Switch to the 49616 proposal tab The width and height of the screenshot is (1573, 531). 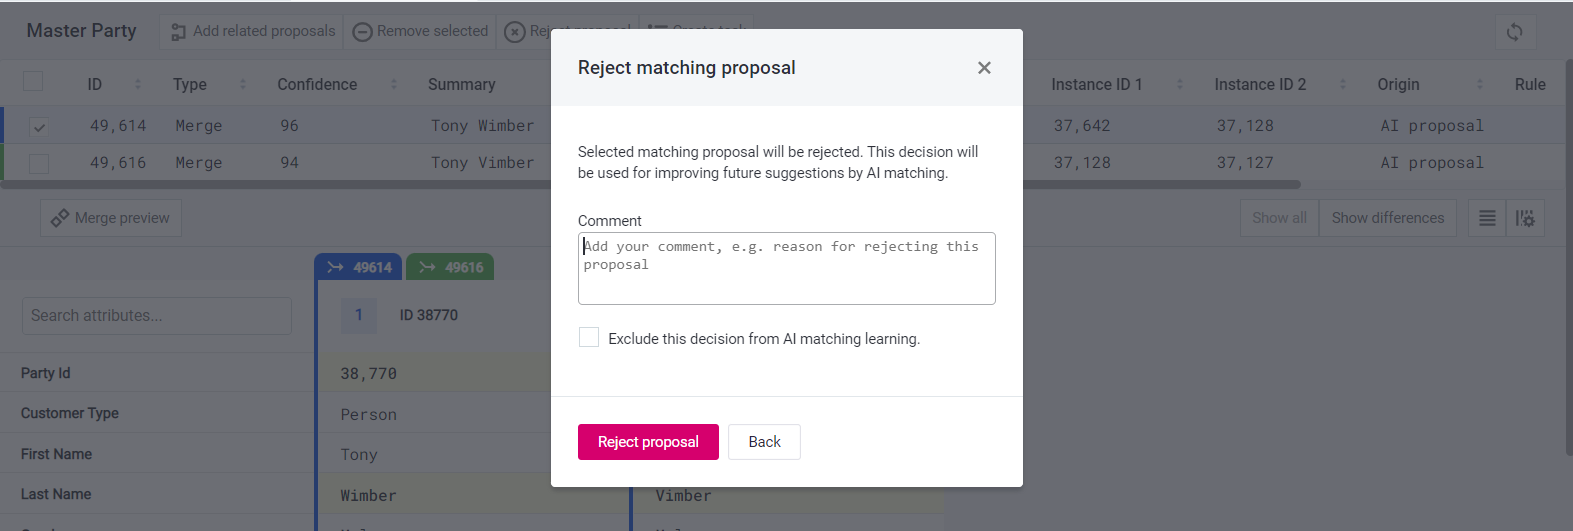(451, 267)
